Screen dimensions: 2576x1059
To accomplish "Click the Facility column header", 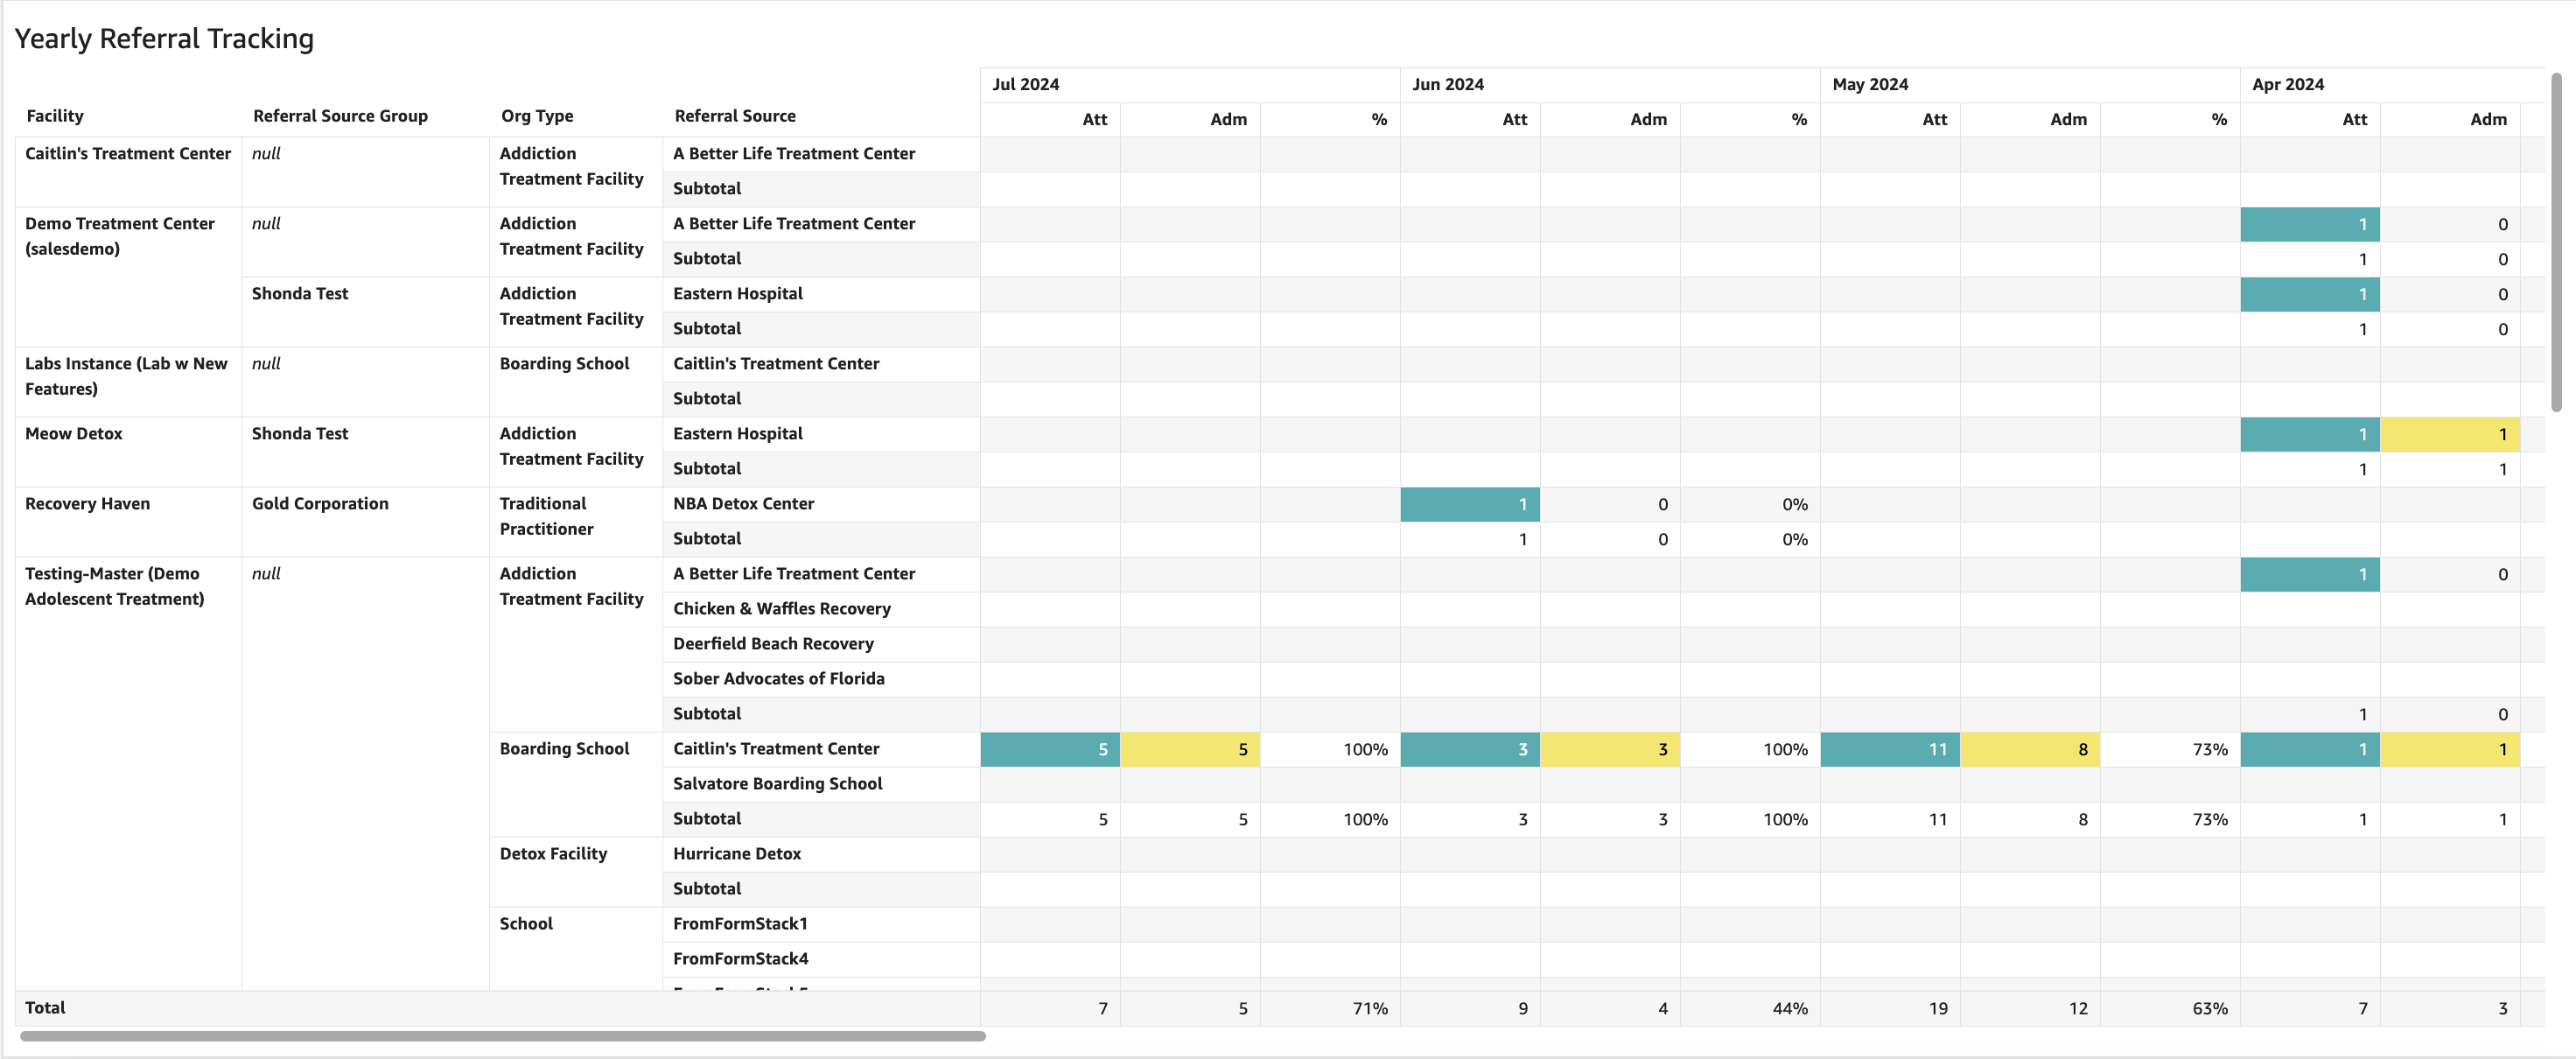I will pos(55,116).
